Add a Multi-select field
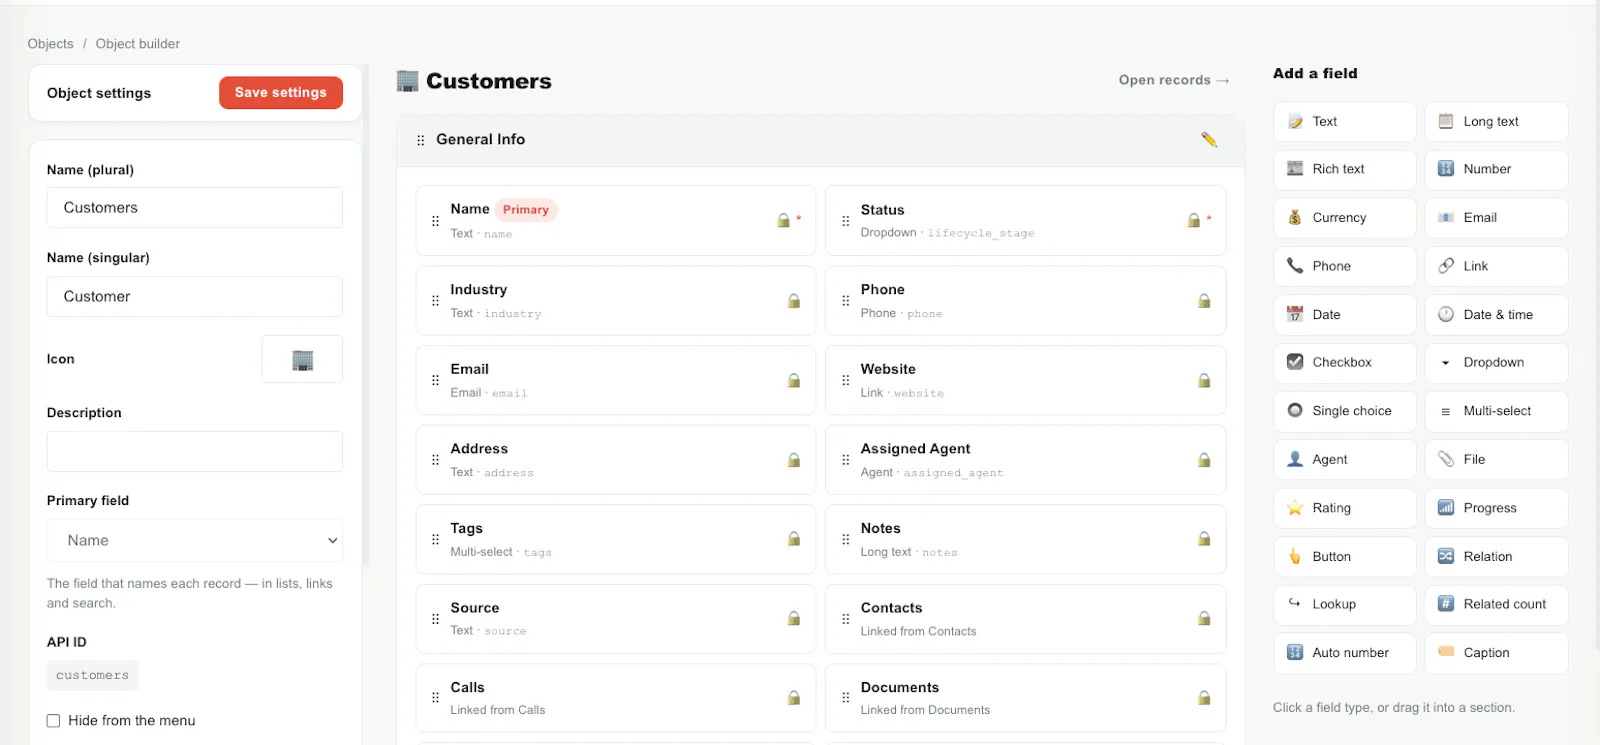Image resolution: width=1600 pixels, height=745 pixels. pyautogui.click(x=1496, y=411)
